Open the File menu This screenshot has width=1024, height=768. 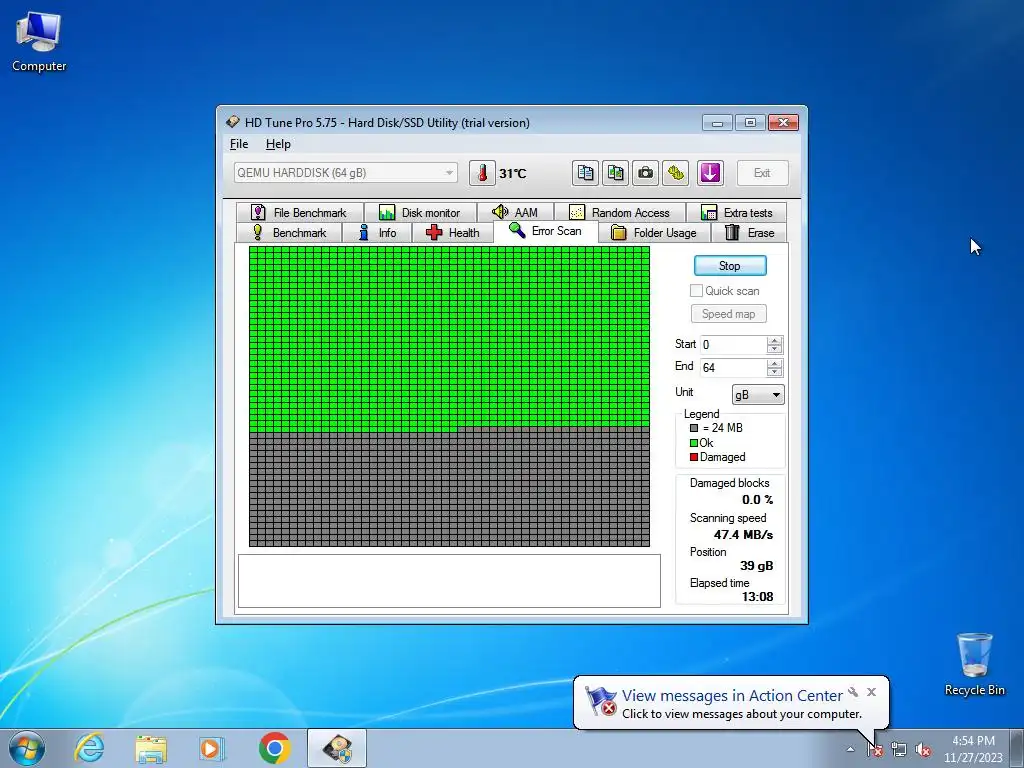239,144
